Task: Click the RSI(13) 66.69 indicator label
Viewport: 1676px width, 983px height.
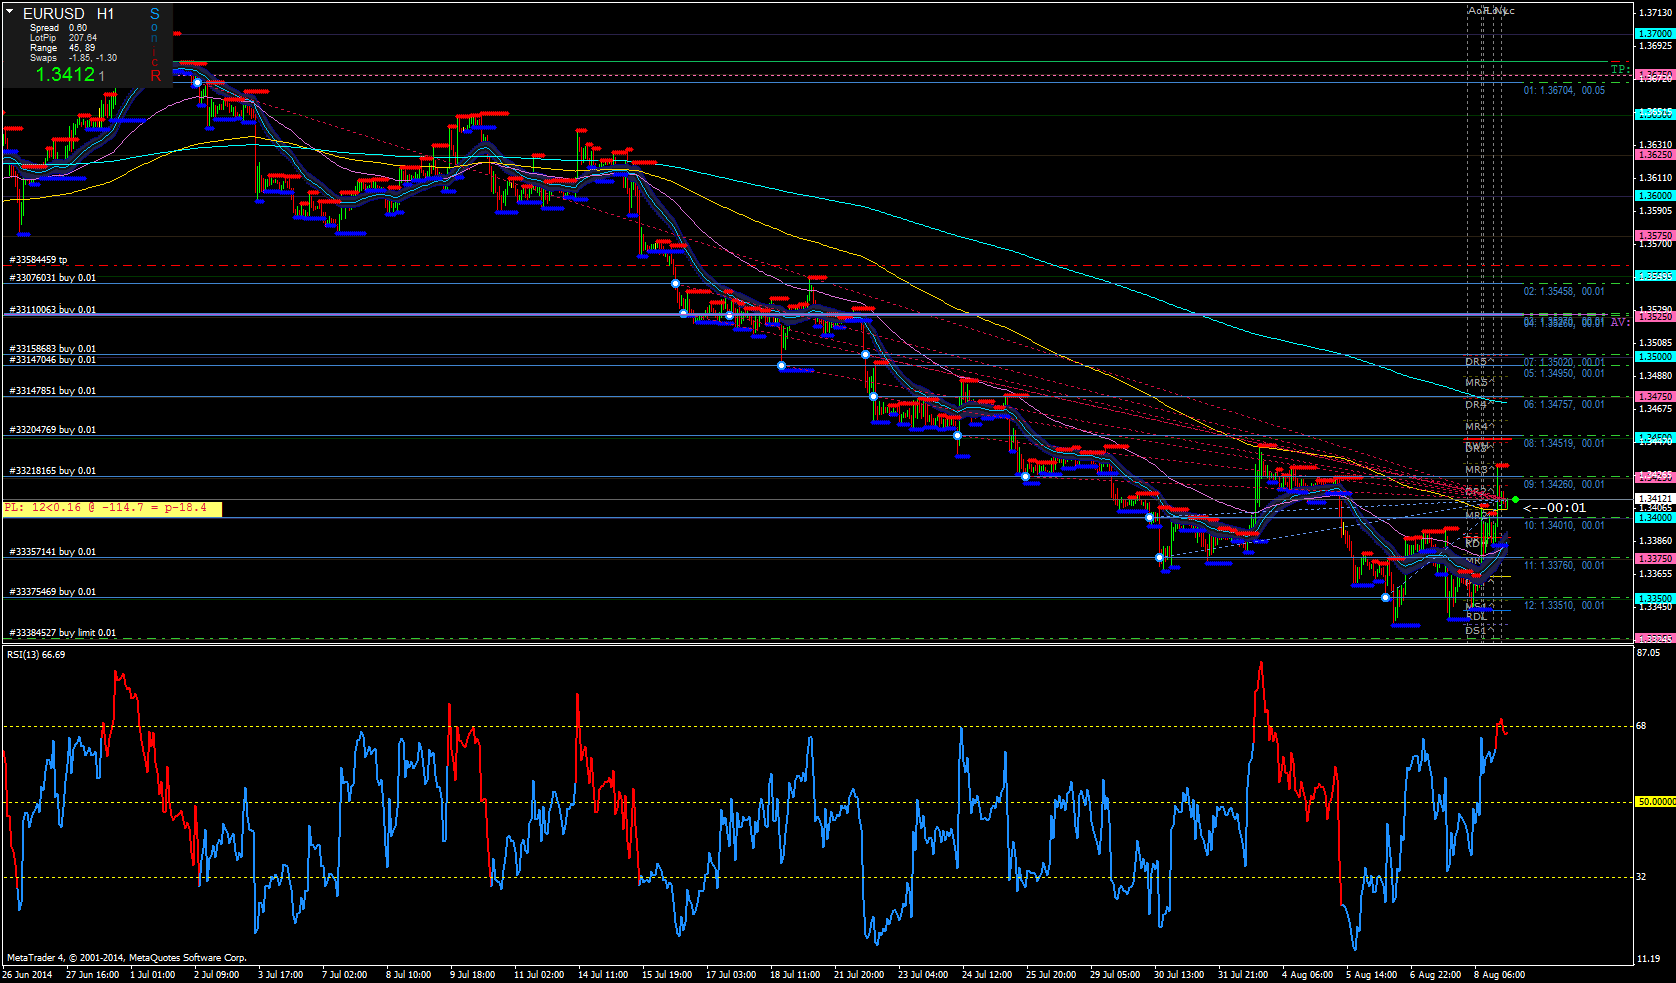Action: pos(36,655)
